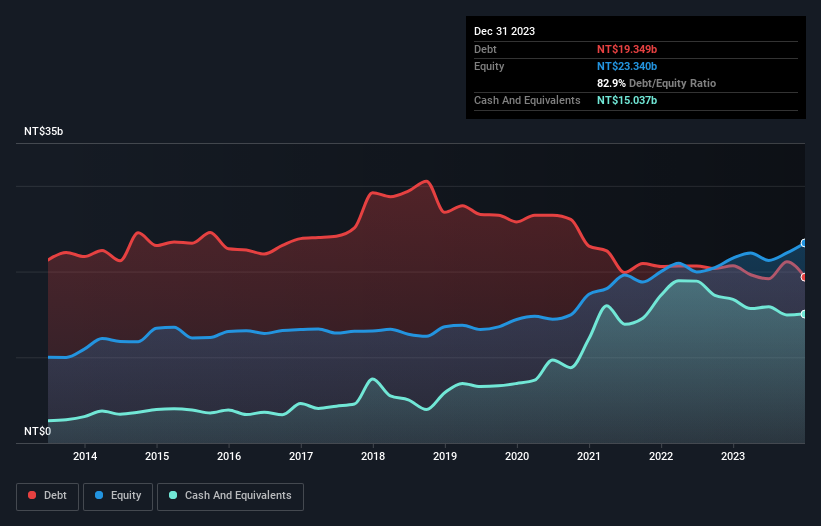Click the NT$0 y-axis label
The width and height of the screenshot is (821, 526).
tap(38, 431)
